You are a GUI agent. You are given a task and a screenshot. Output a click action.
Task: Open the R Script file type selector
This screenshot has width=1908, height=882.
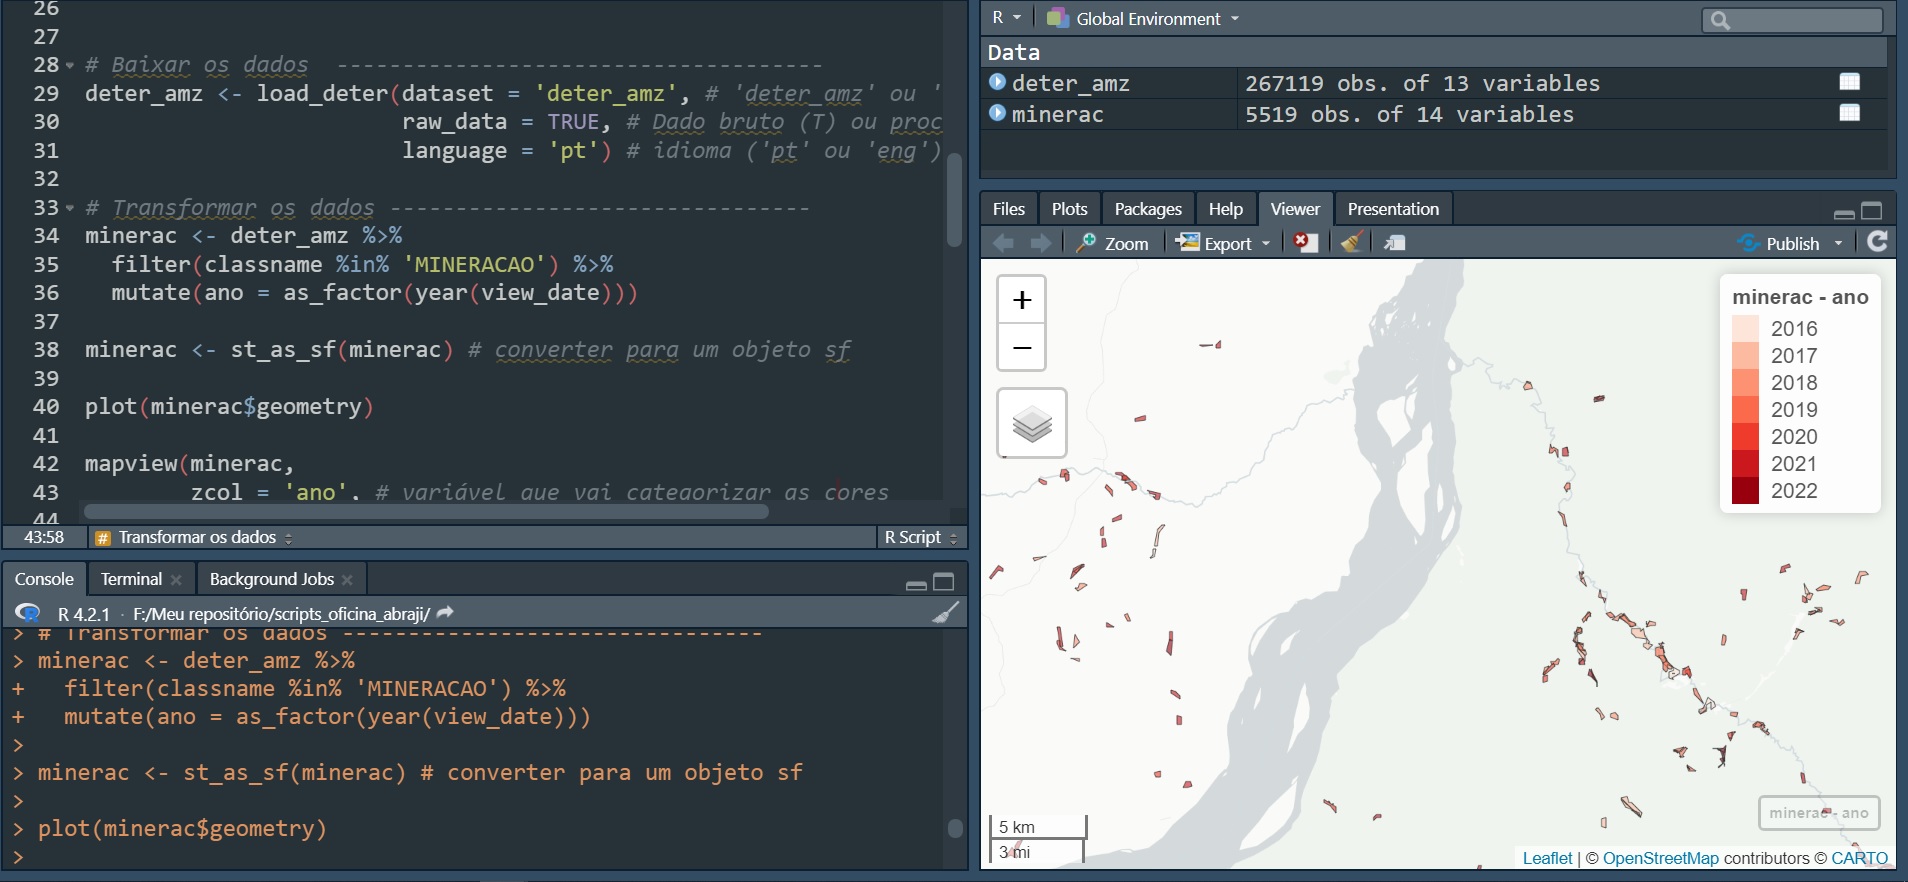[x=920, y=538]
